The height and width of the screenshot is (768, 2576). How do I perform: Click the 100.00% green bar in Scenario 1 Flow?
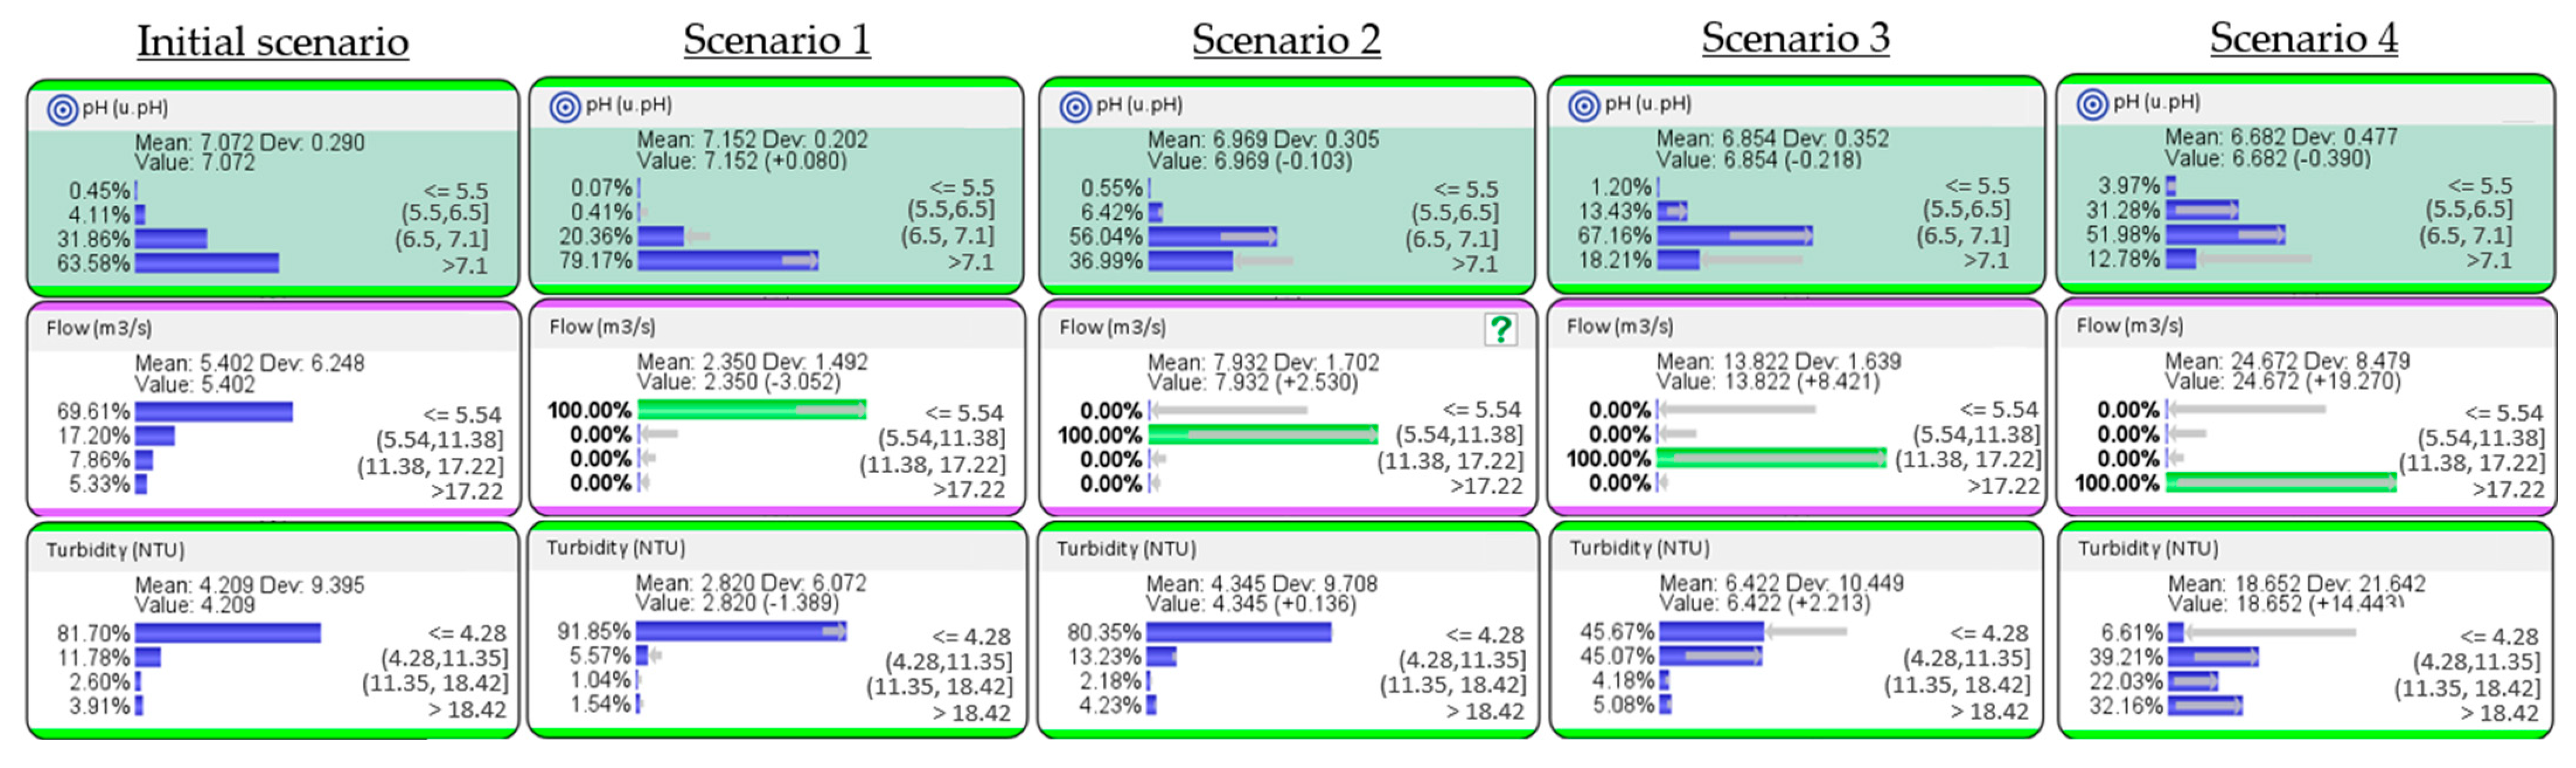pyautogui.click(x=752, y=409)
